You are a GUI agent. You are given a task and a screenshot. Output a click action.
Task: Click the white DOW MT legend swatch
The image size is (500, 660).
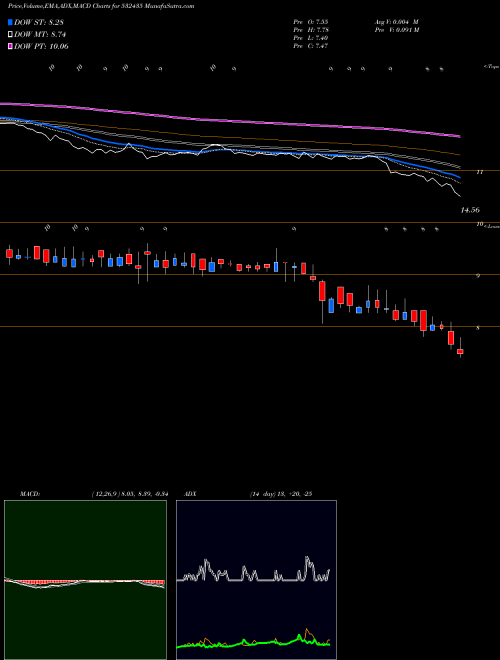[10, 35]
